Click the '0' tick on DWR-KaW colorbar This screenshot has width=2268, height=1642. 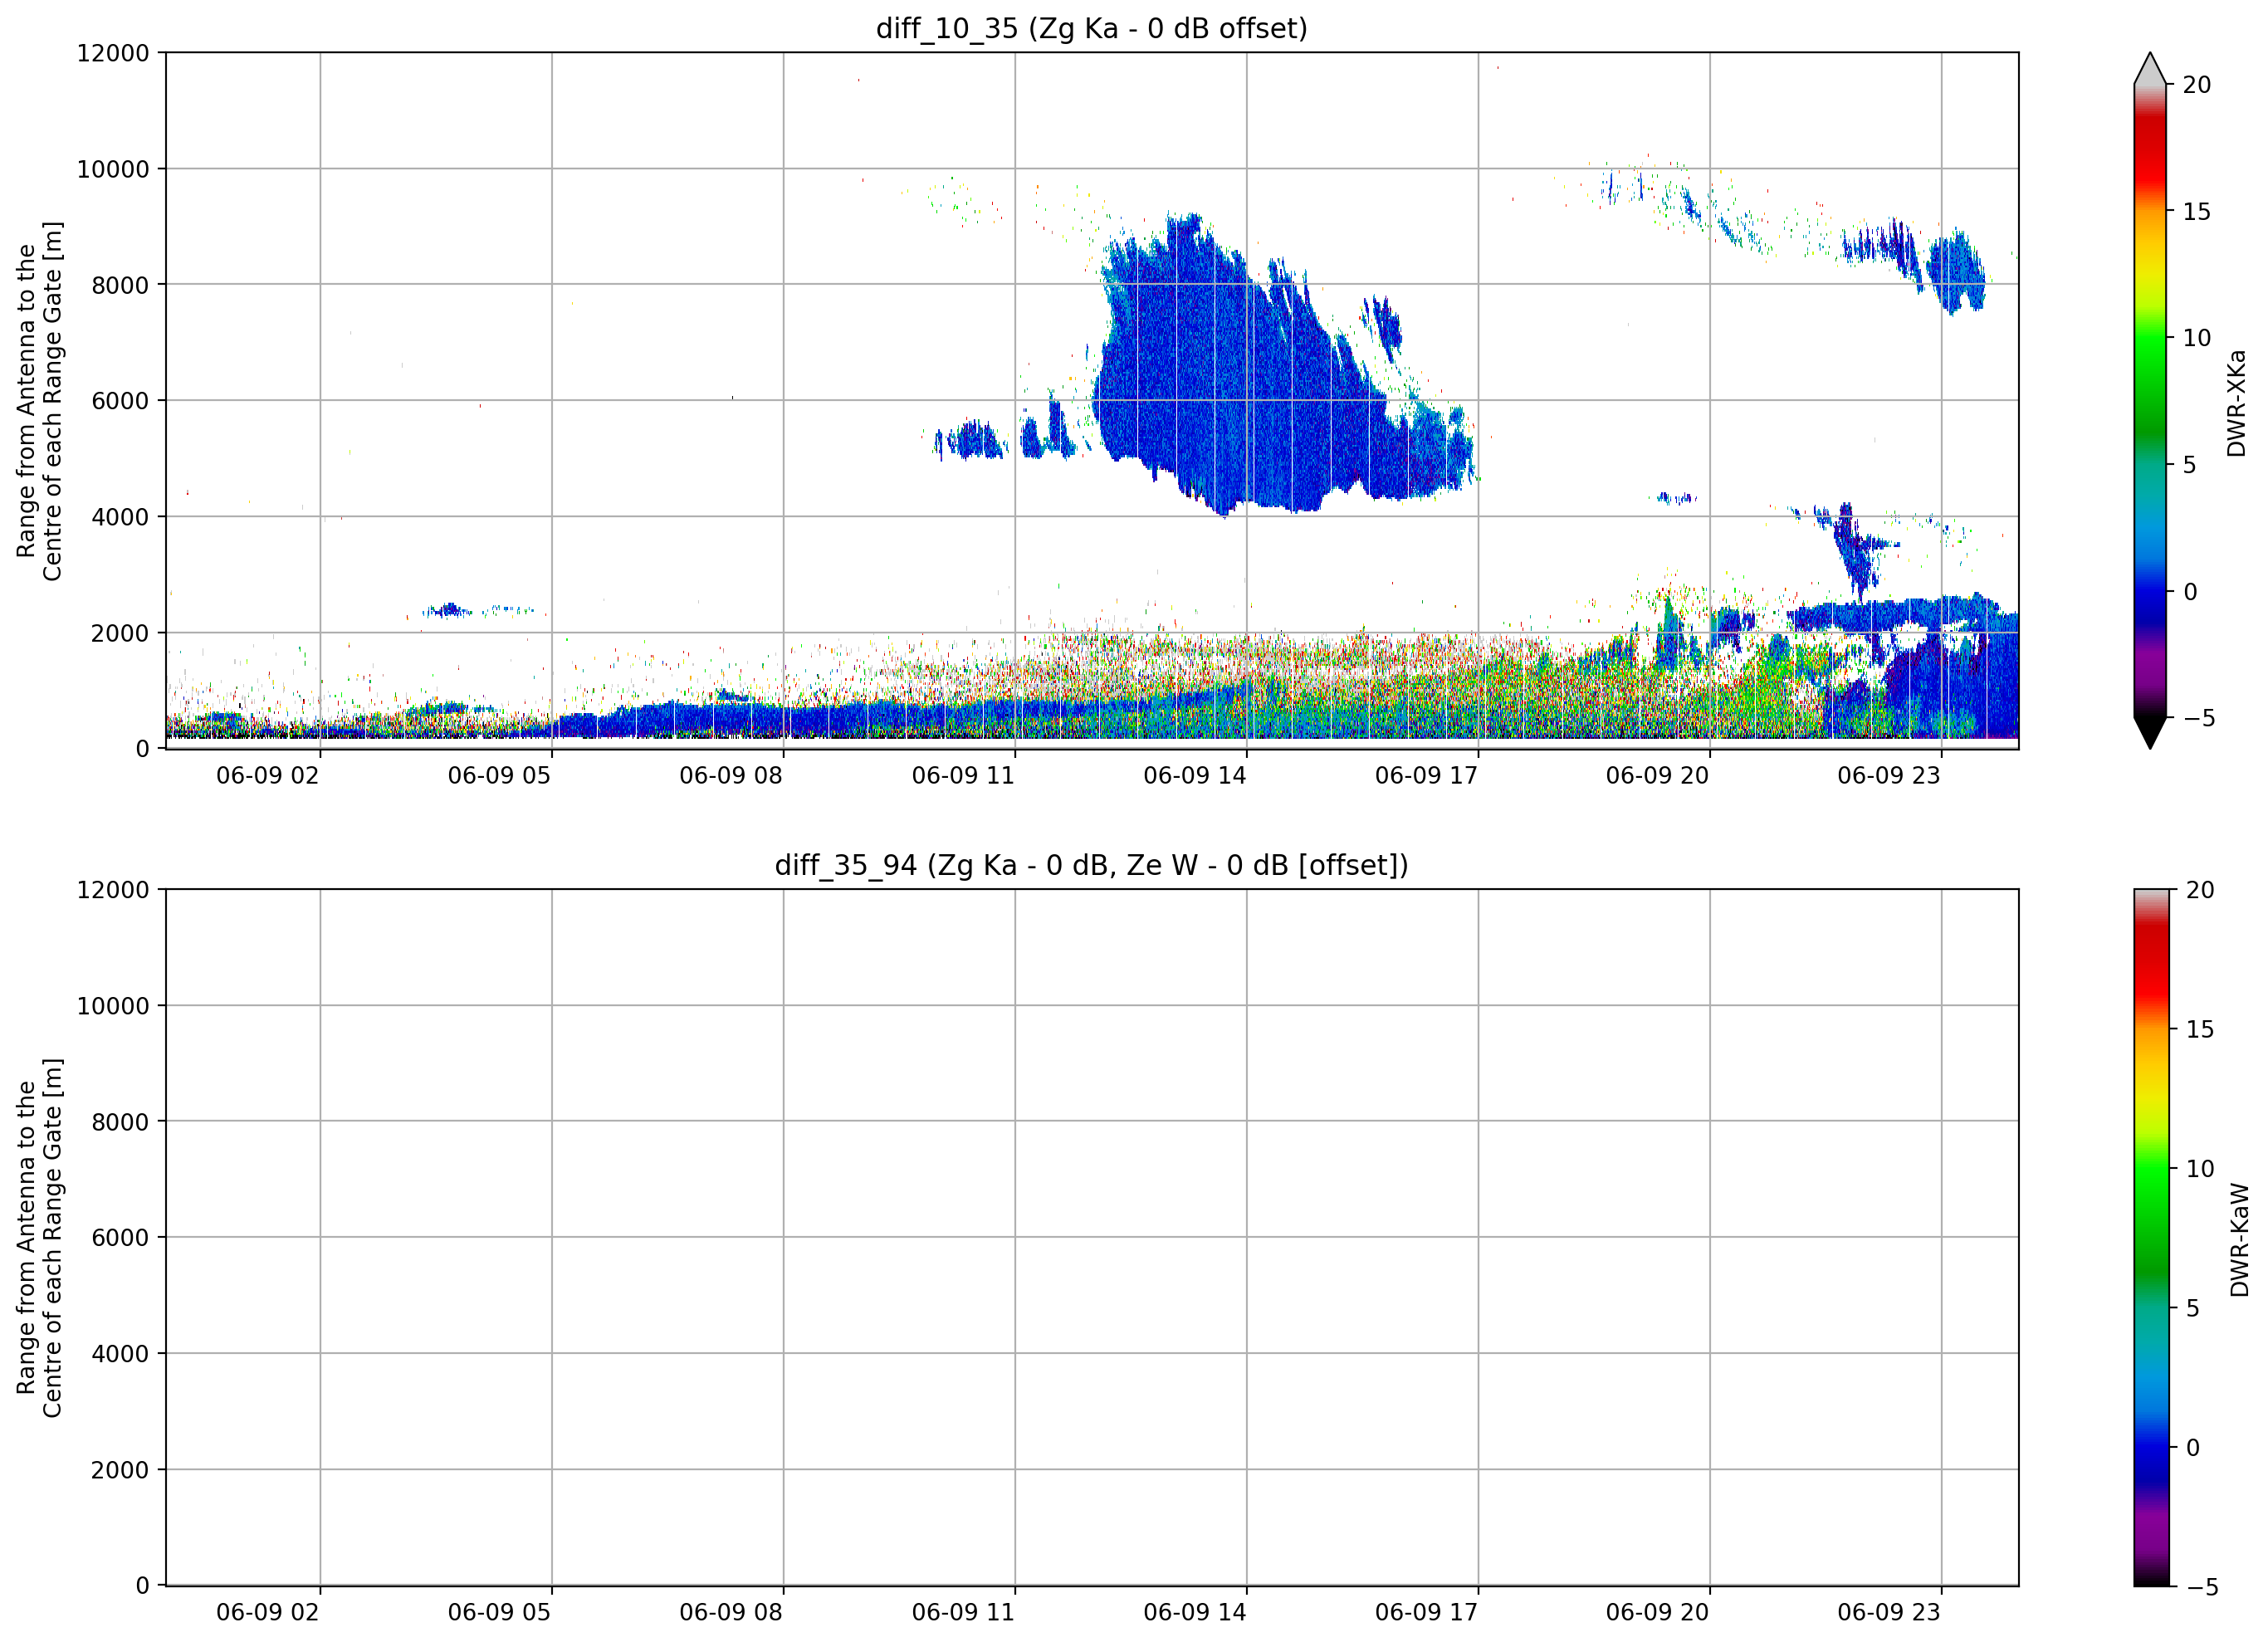[2193, 1447]
